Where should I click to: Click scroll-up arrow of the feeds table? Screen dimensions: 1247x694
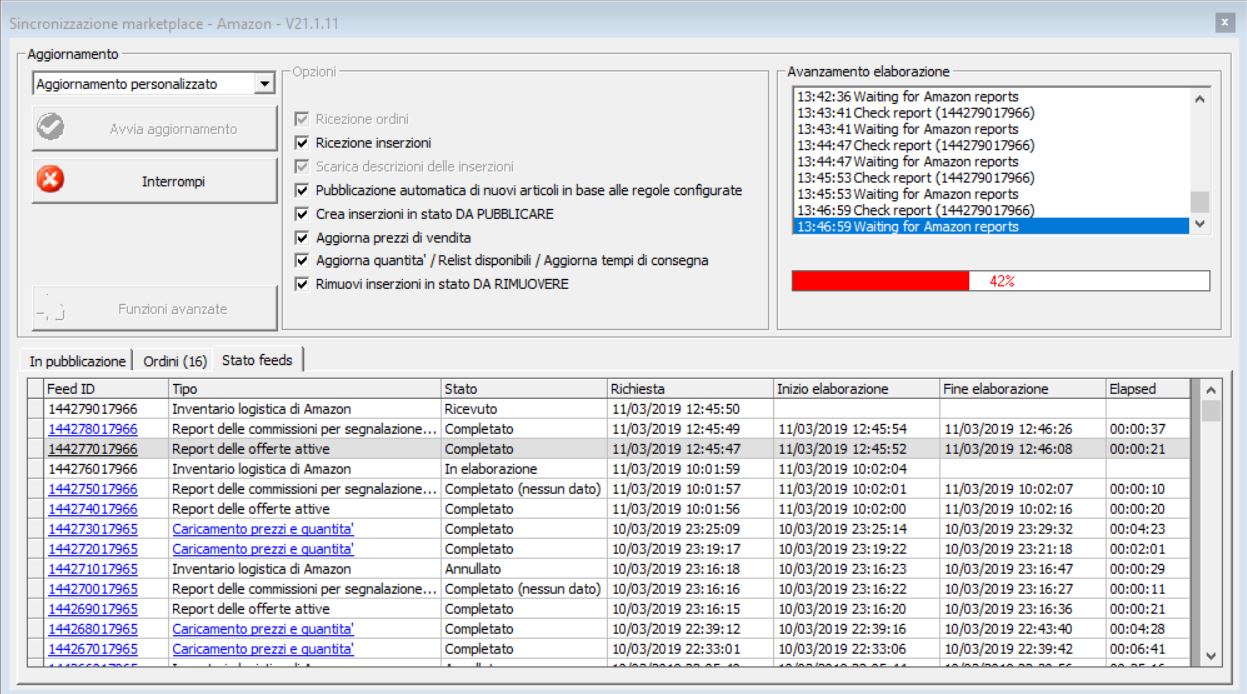click(1210, 389)
